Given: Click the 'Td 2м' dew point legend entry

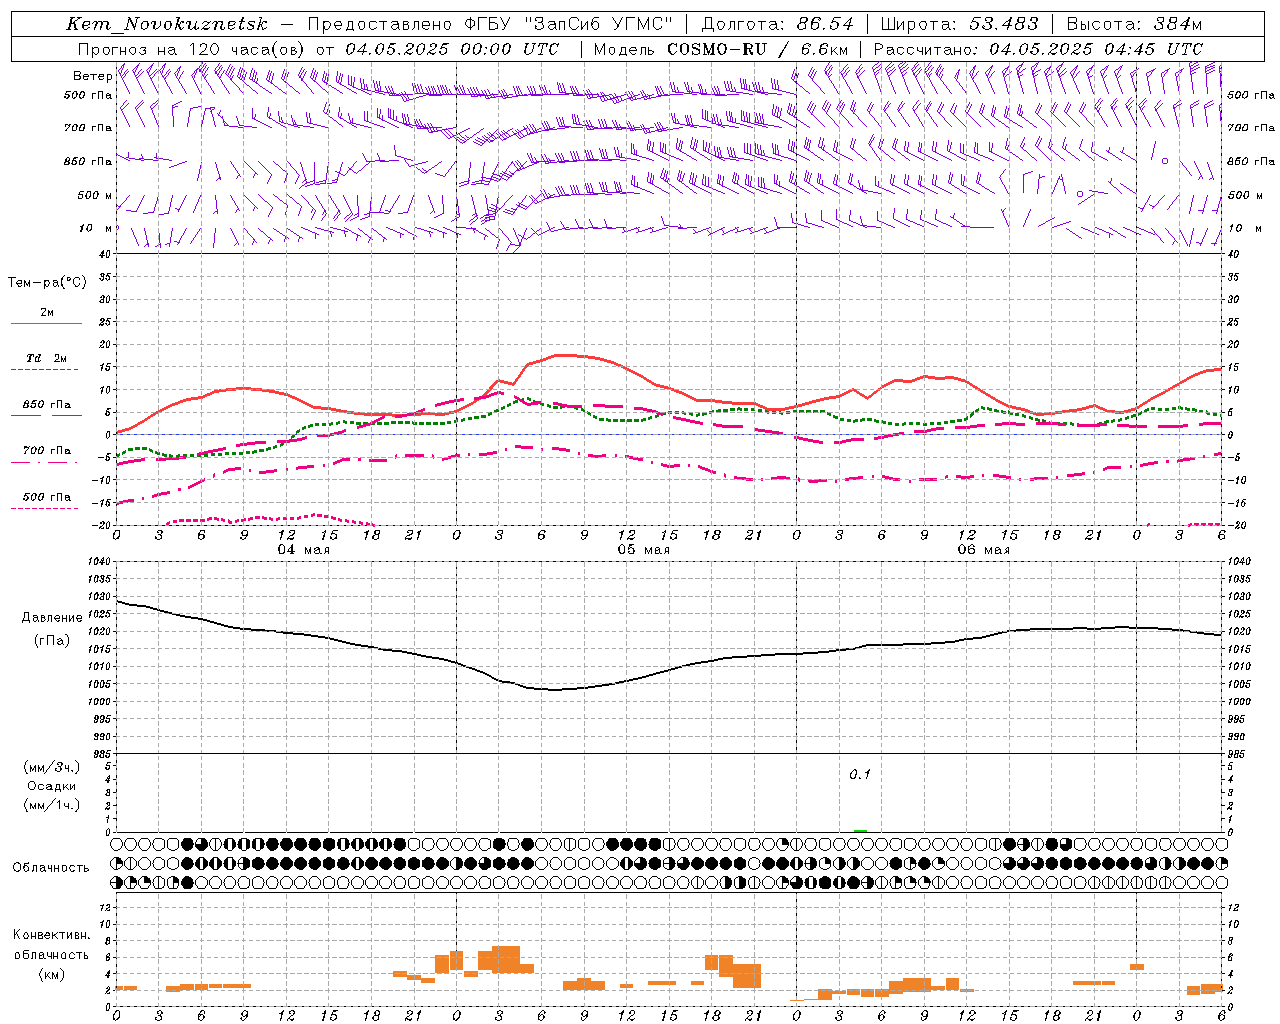Looking at the screenshot, I should pyautogui.click(x=47, y=358).
